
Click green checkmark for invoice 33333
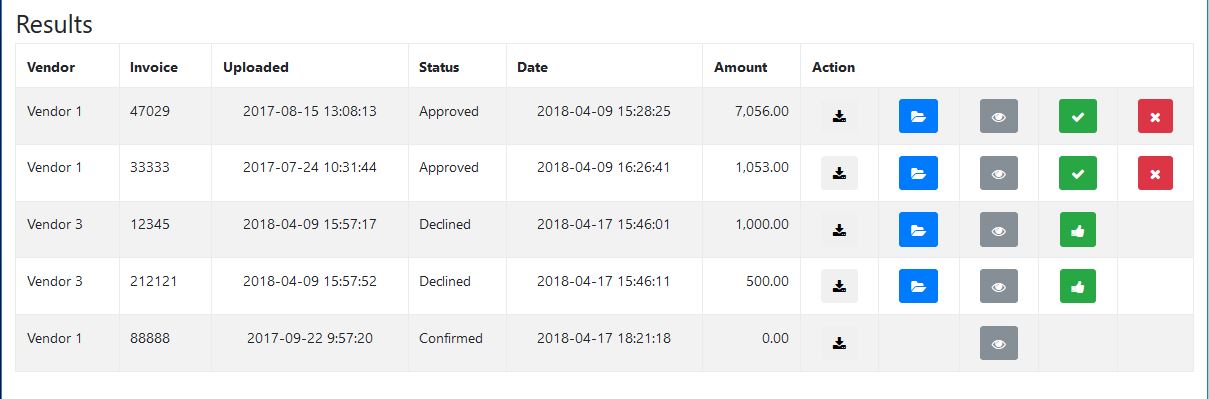(x=1078, y=173)
